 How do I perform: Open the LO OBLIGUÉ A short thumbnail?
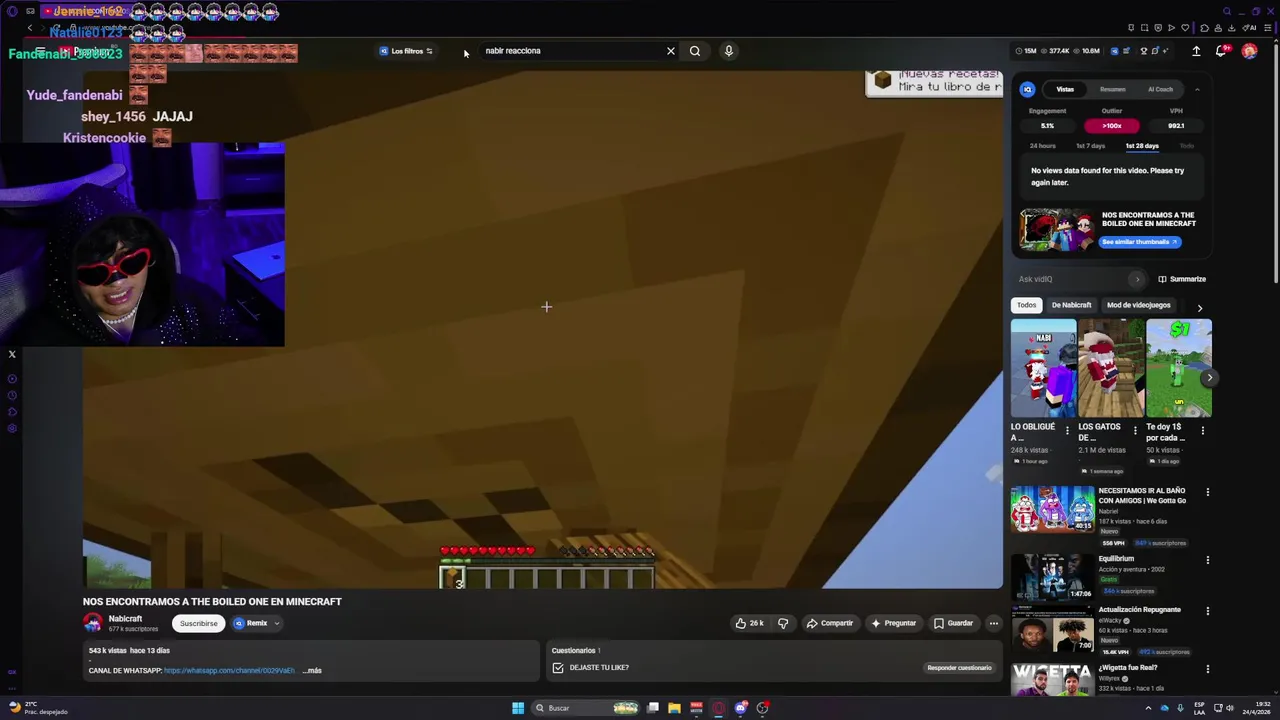tap(1043, 368)
